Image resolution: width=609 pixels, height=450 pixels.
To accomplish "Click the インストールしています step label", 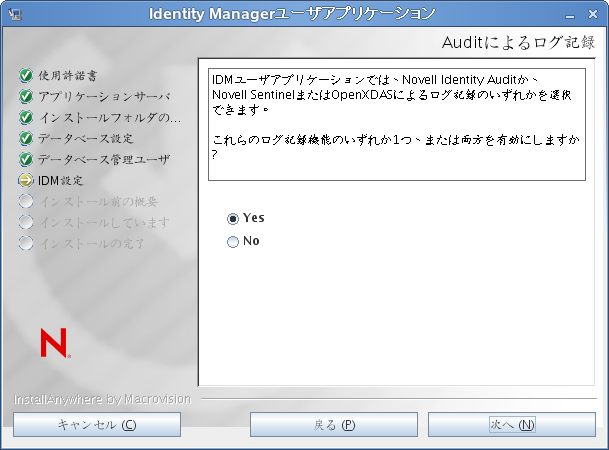I will 104,222.
